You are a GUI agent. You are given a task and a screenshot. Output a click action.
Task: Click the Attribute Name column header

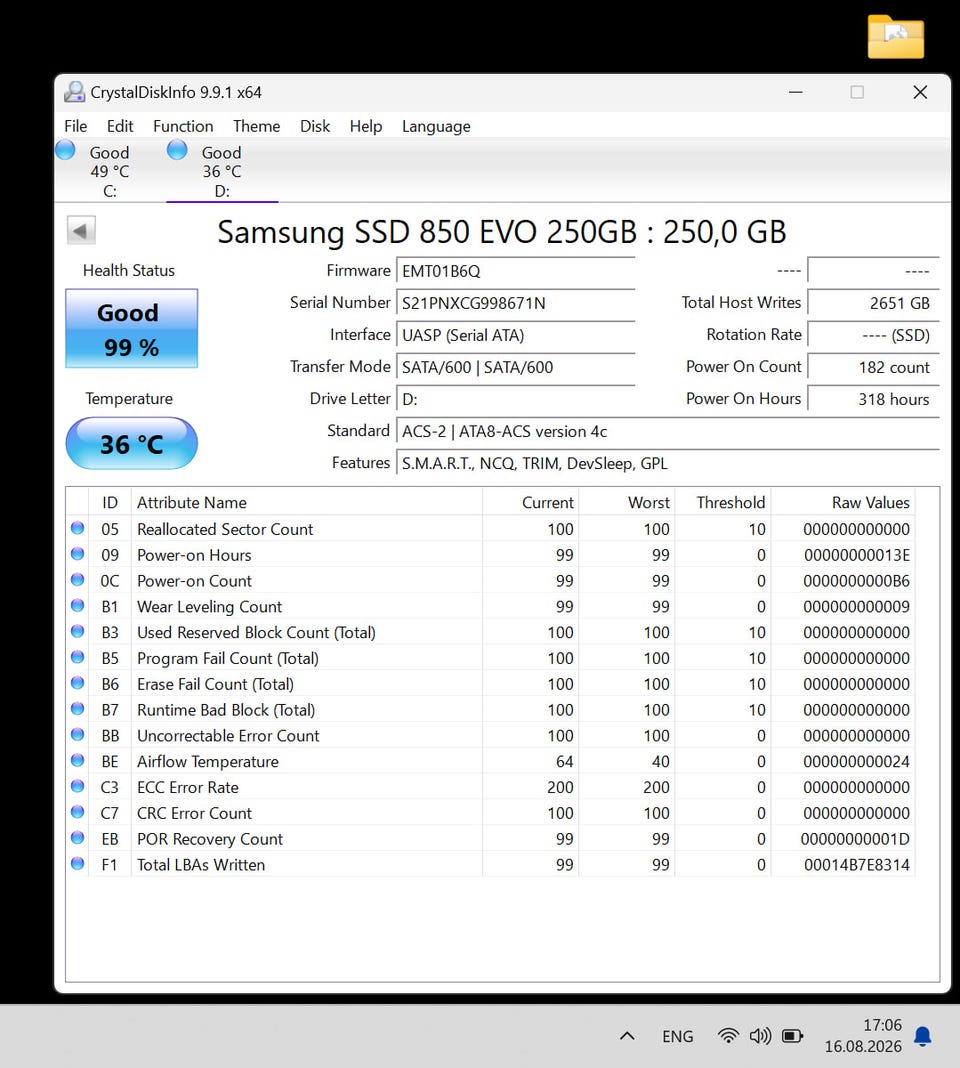[x=307, y=502]
